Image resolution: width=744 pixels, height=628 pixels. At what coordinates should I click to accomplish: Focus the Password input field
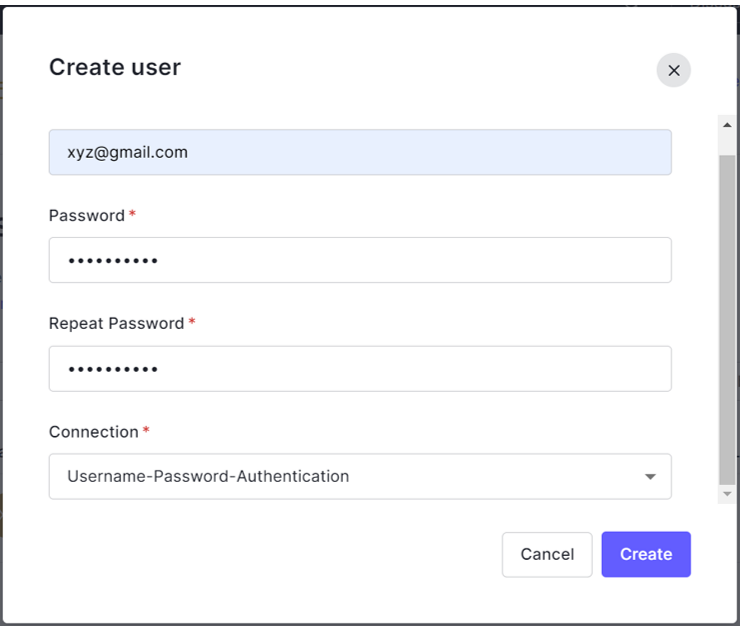point(360,260)
